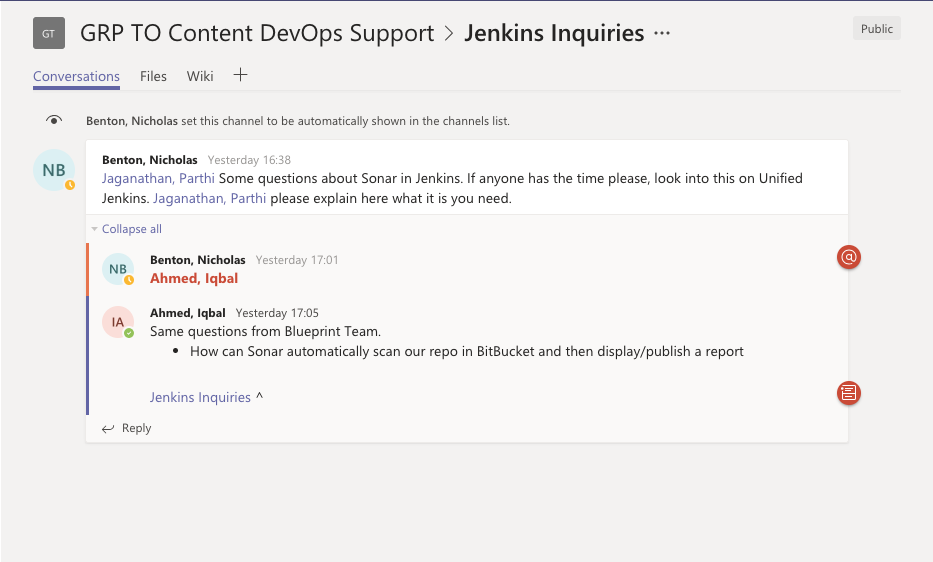Open the large NB avatar of Benton, Nicholas
Screen dimensions: 933x562
click(x=54, y=170)
